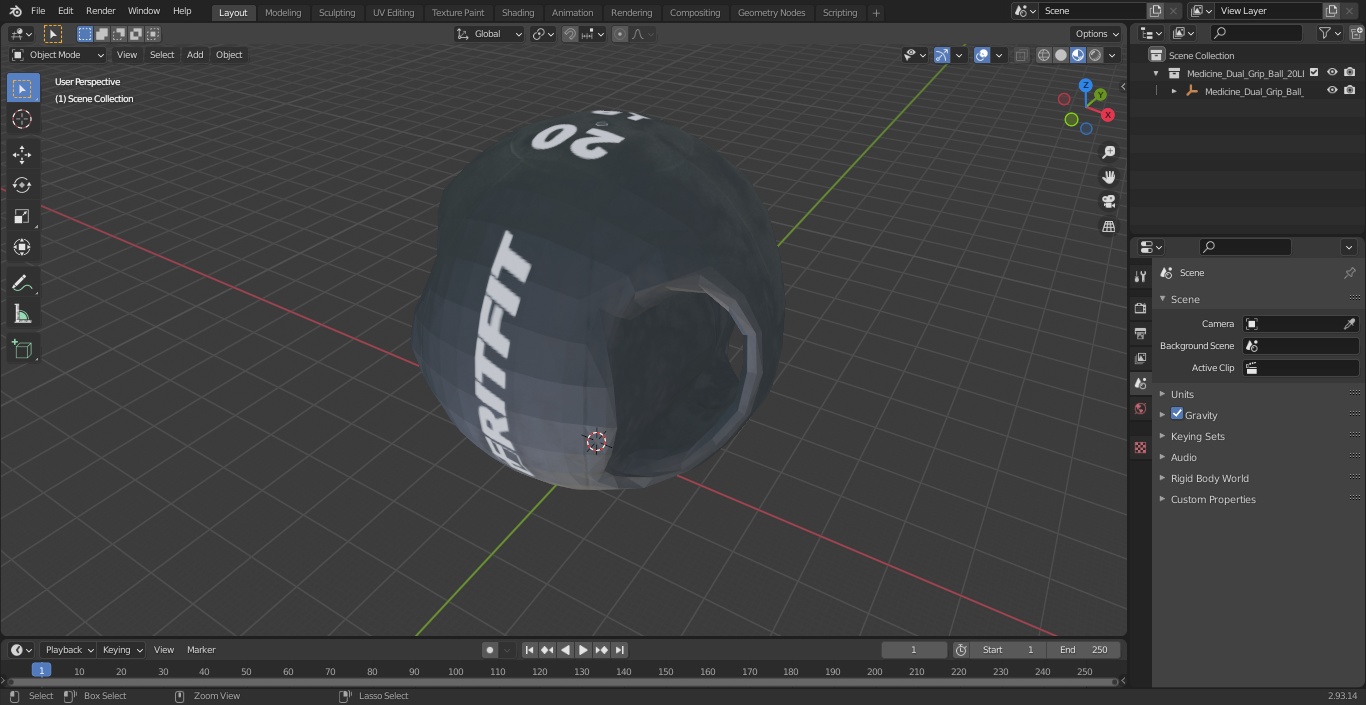Open the World properties tab

(x=1140, y=408)
